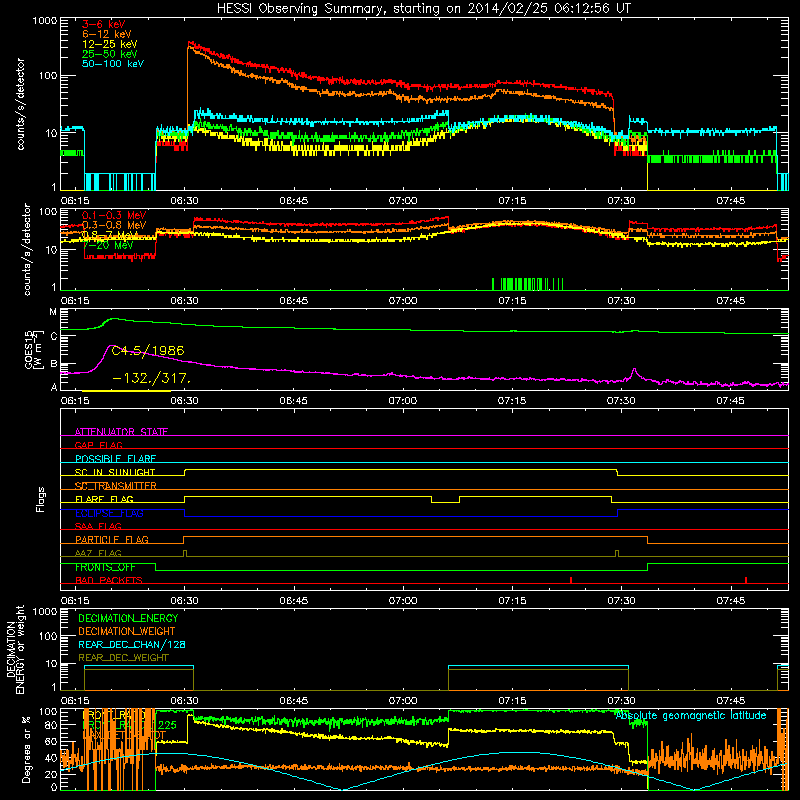Click the Absolute geomagnetic latitude label
This screenshot has height=800, width=800.
tap(691, 716)
